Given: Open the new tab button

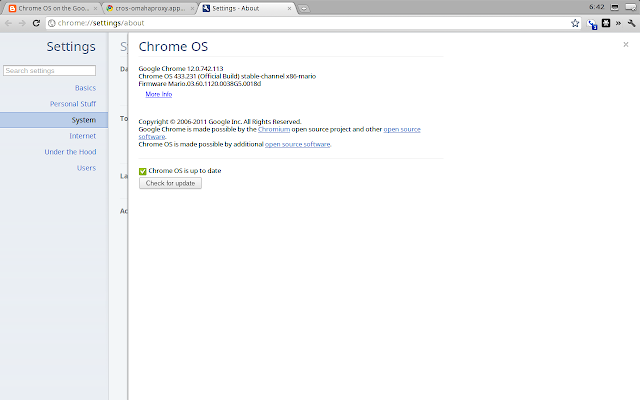Looking at the screenshot, I should coord(304,9).
